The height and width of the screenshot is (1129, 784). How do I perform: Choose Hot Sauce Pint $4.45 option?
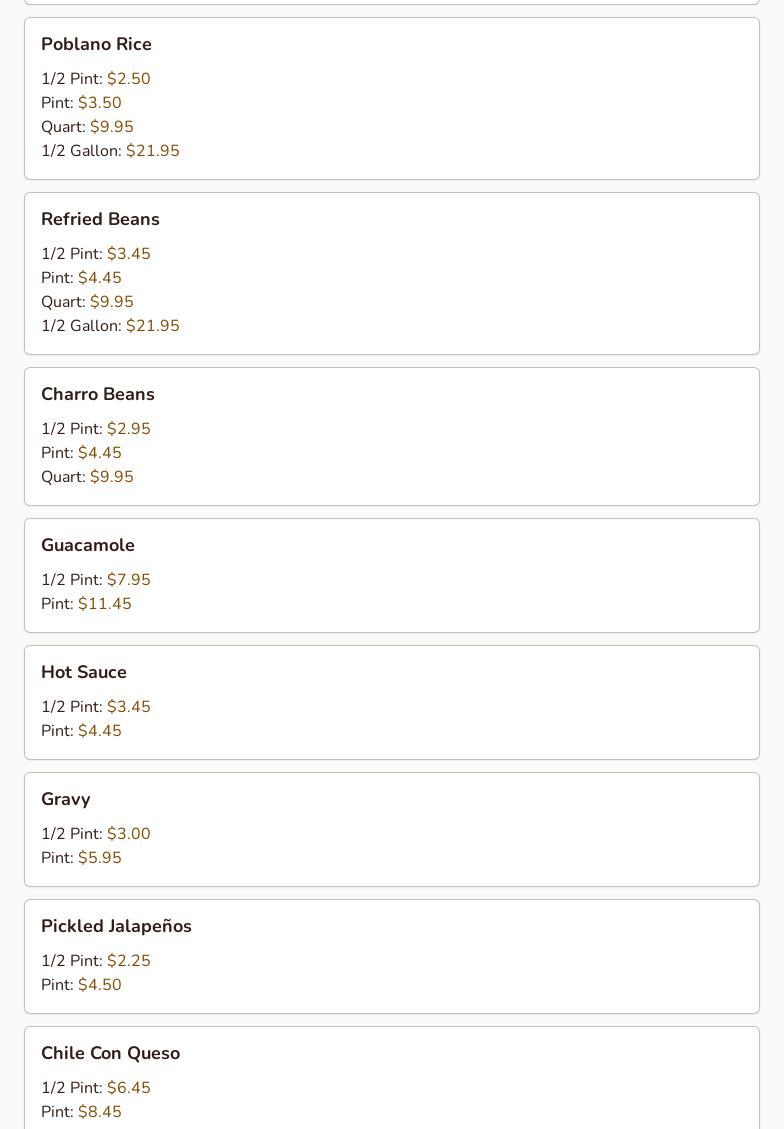tap(81, 731)
